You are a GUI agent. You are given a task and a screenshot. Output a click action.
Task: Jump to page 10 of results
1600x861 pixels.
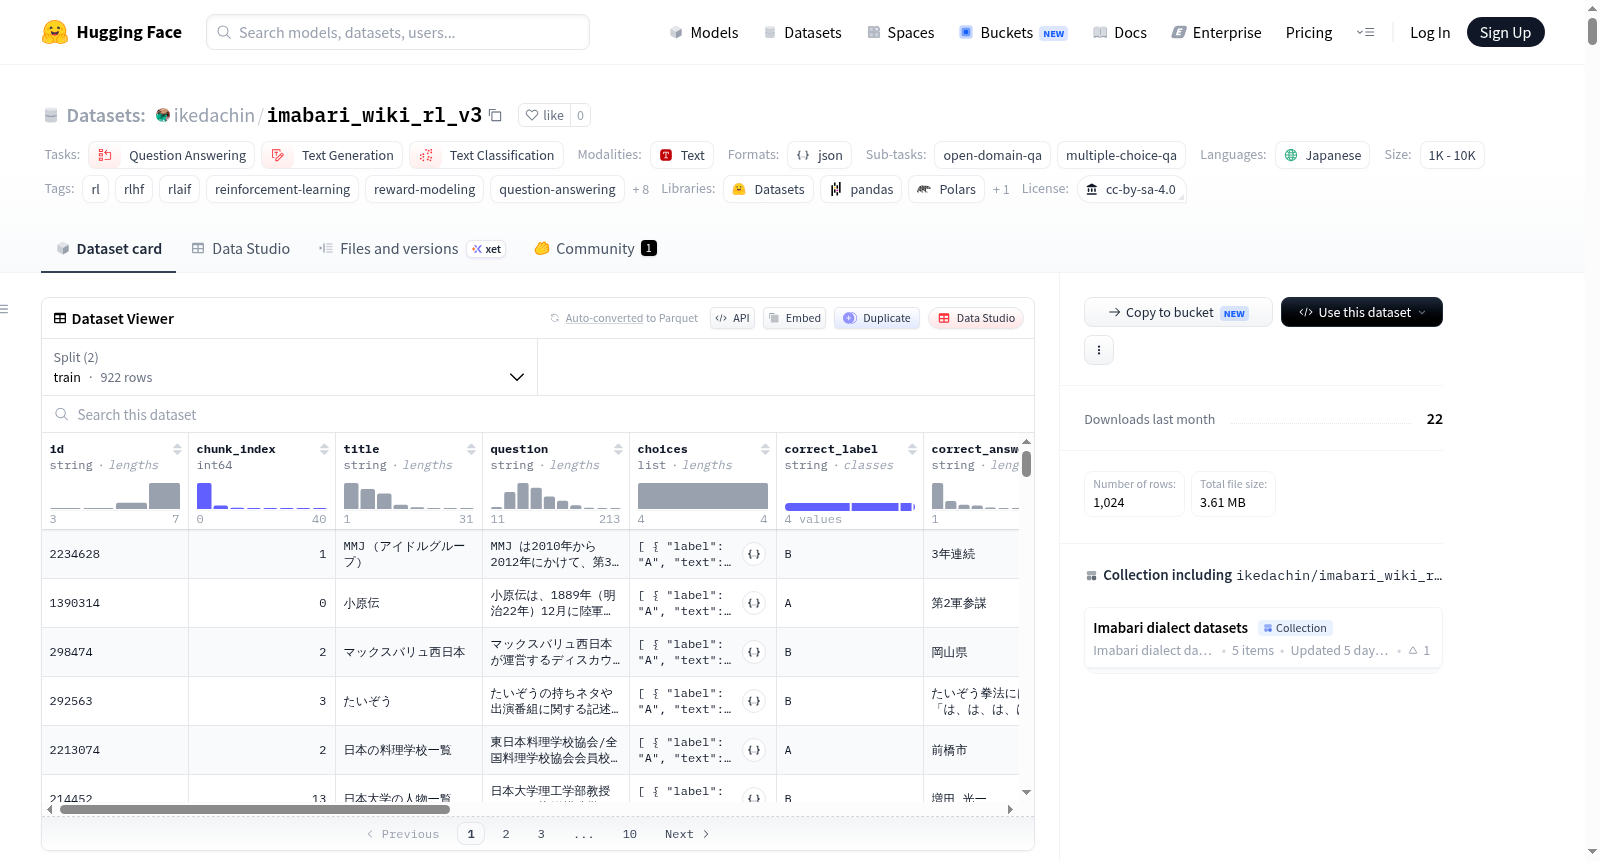coord(630,834)
